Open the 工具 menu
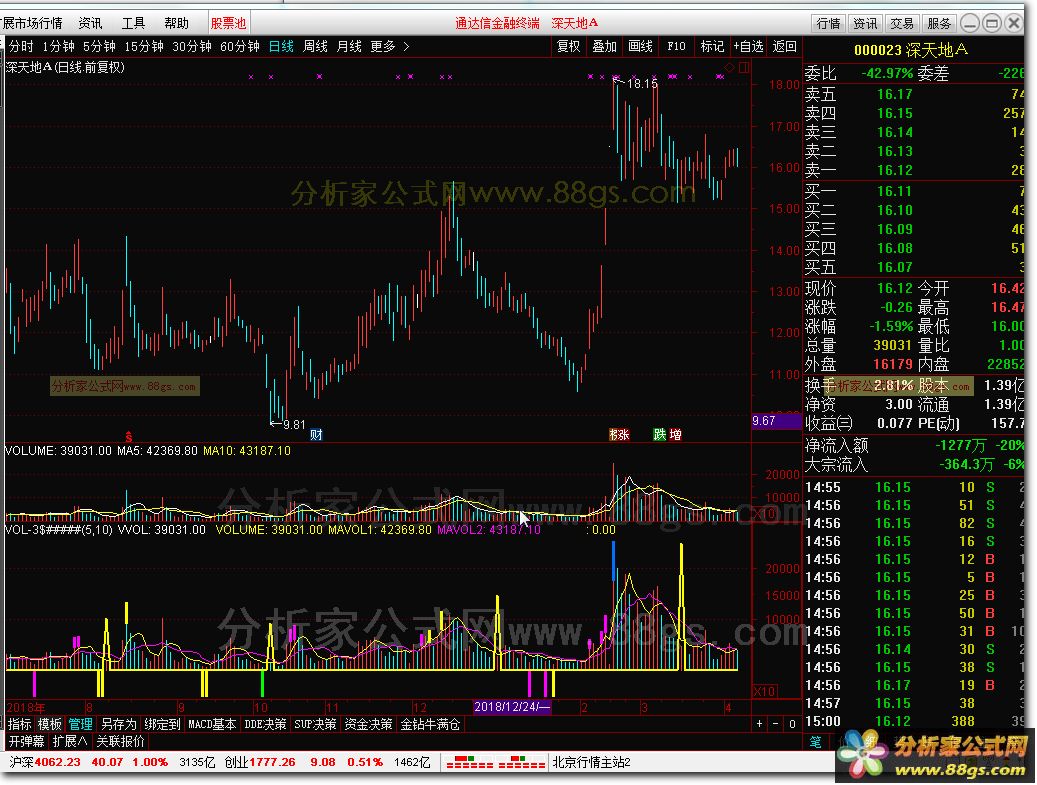 coord(133,23)
